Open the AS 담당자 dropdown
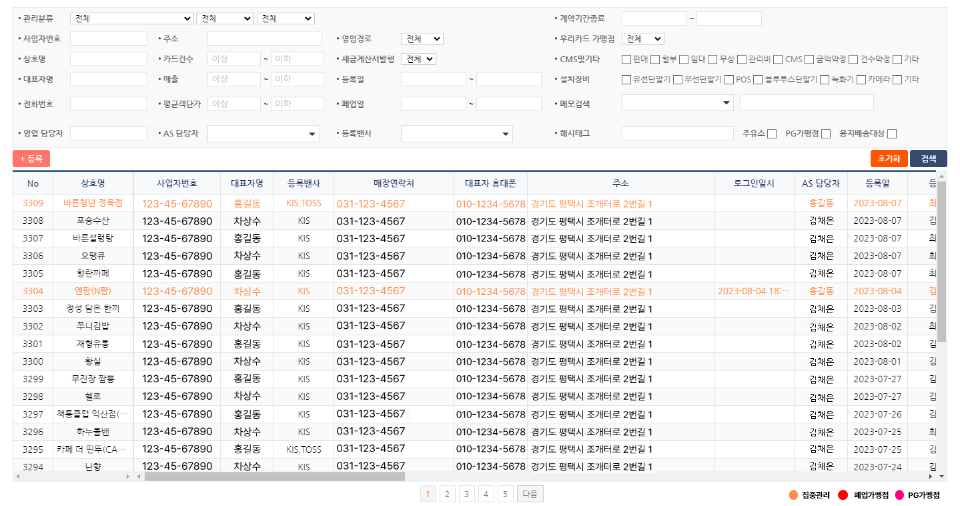 [263, 134]
